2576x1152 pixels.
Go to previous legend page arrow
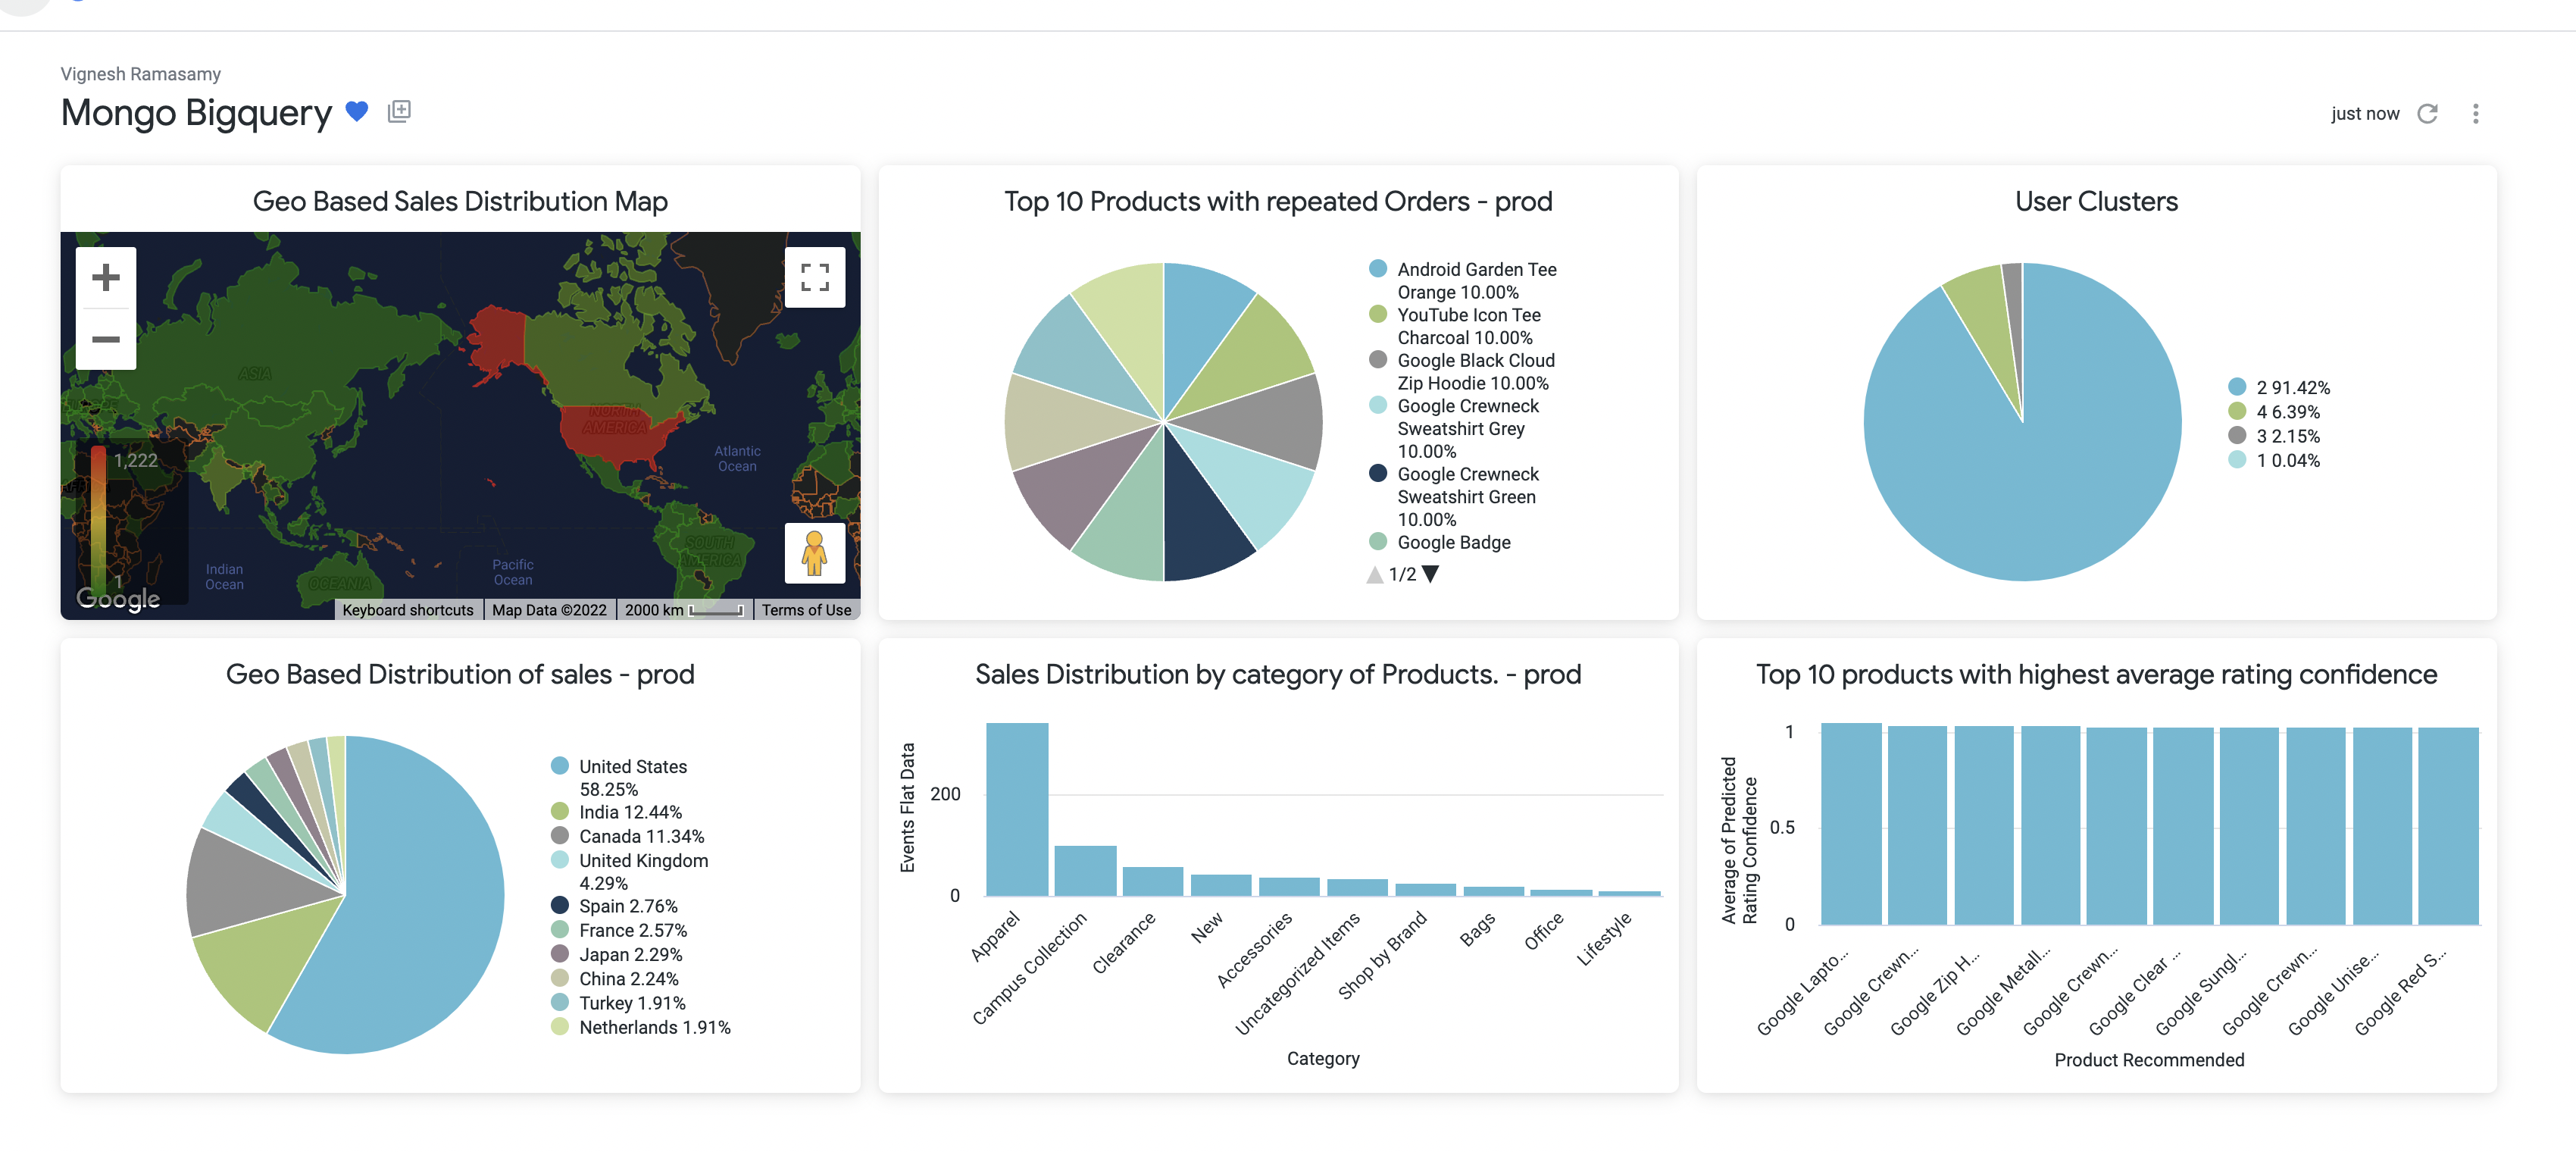tap(1375, 574)
